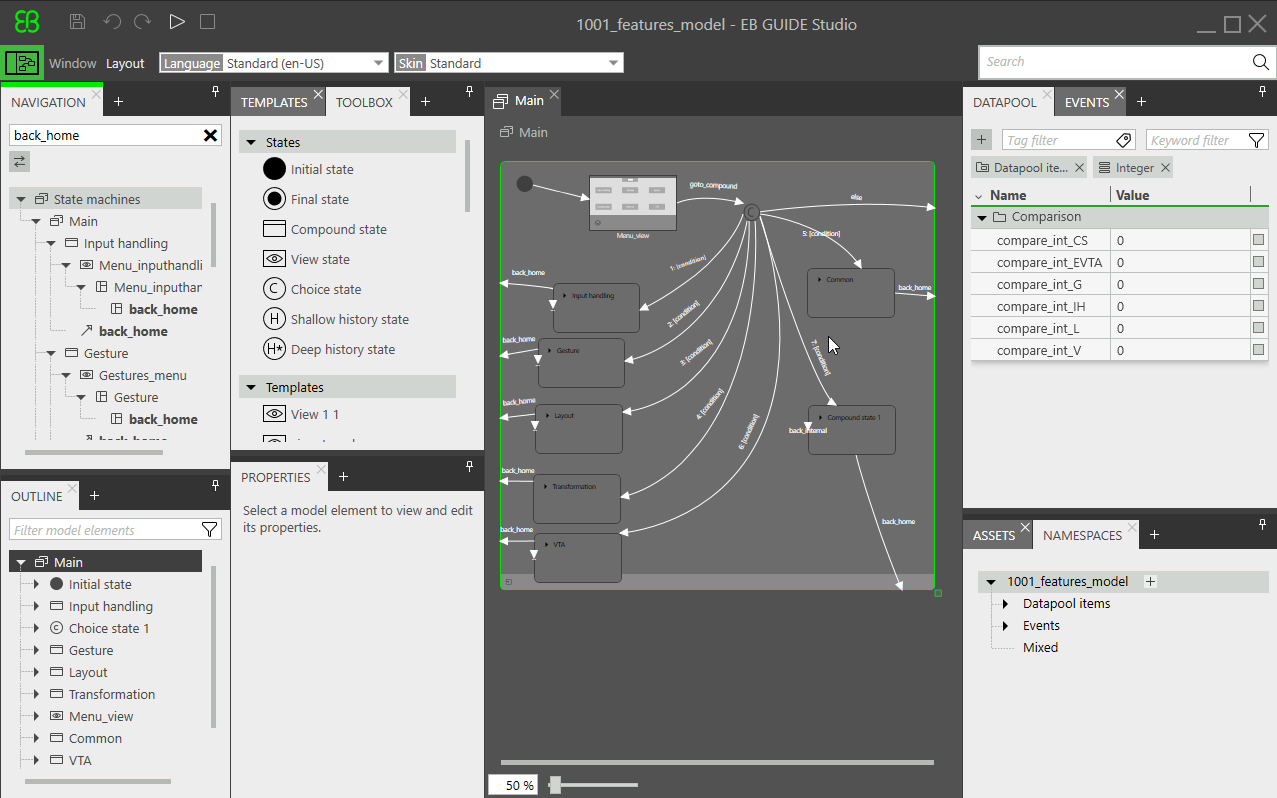The height and width of the screenshot is (798, 1277).
Task: Toggle the compare_int_CS checkbox
Action: pyautogui.click(x=1259, y=240)
